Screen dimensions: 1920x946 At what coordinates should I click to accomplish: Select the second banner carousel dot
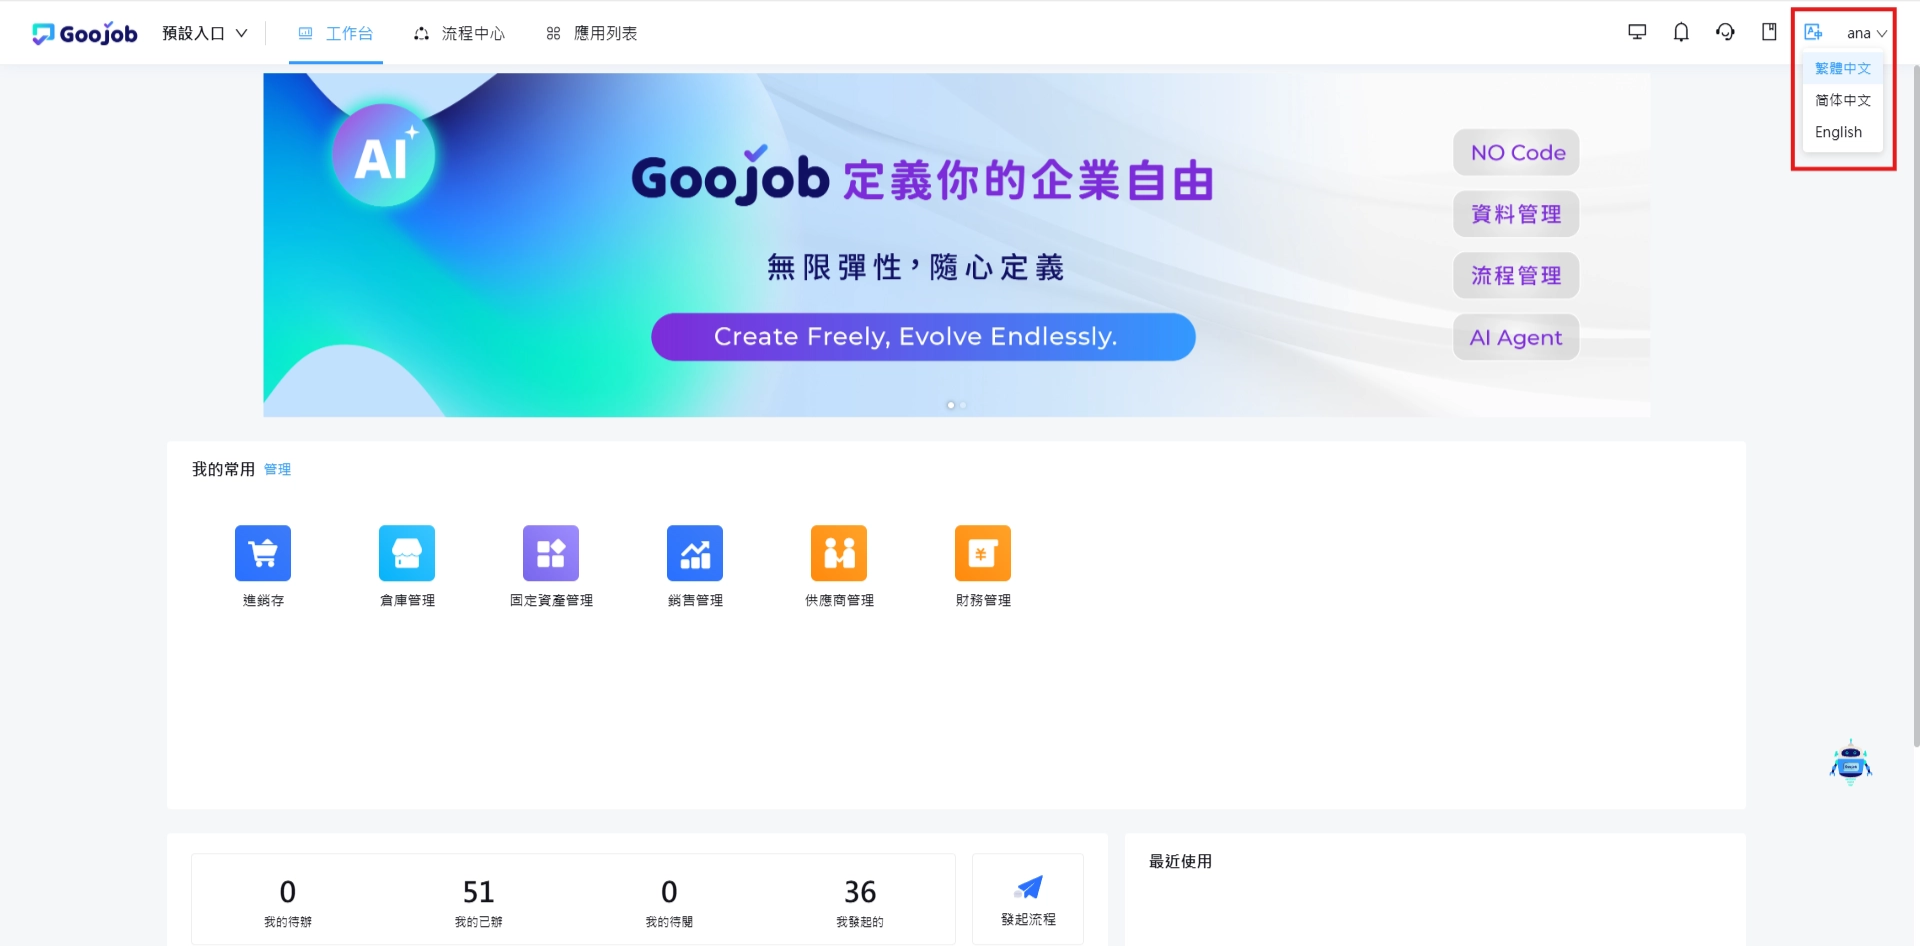(963, 405)
